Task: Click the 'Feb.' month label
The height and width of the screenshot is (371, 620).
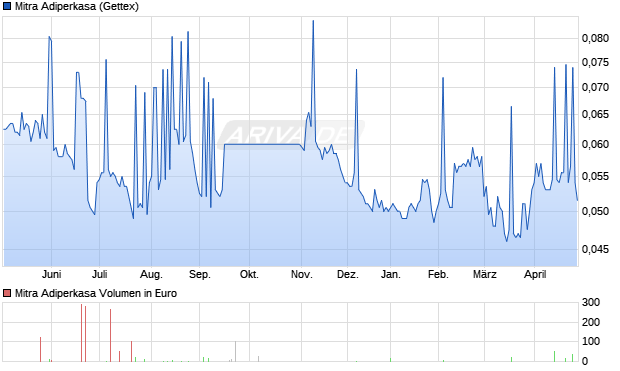Action: pos(438,274)
